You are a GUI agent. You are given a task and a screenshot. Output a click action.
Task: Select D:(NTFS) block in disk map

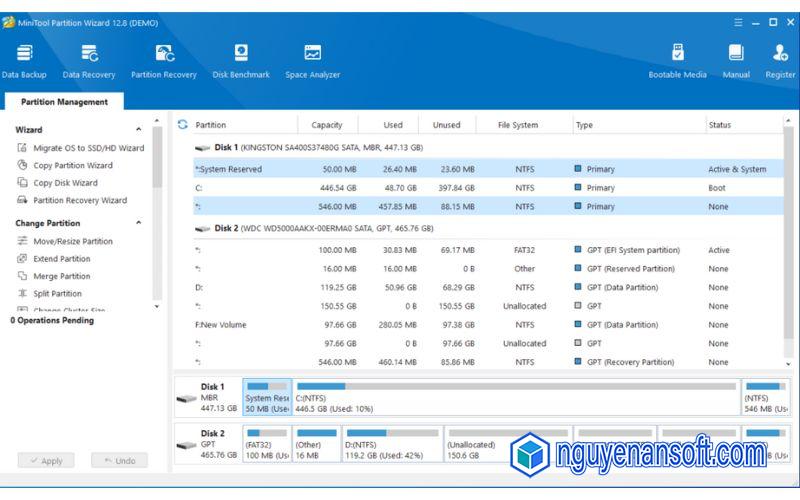tap(392, 444)
